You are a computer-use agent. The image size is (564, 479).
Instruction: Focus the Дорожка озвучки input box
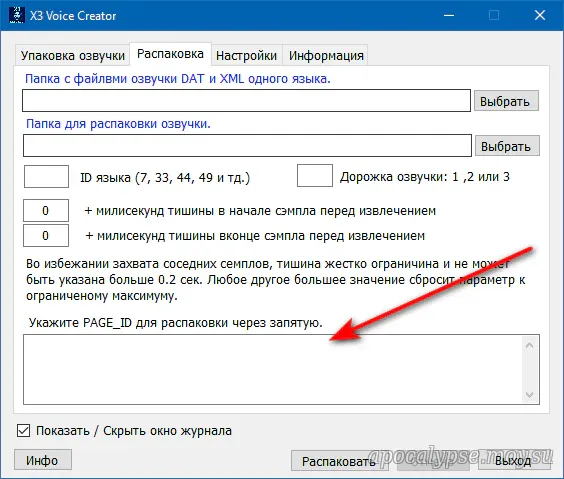[315, 176]
